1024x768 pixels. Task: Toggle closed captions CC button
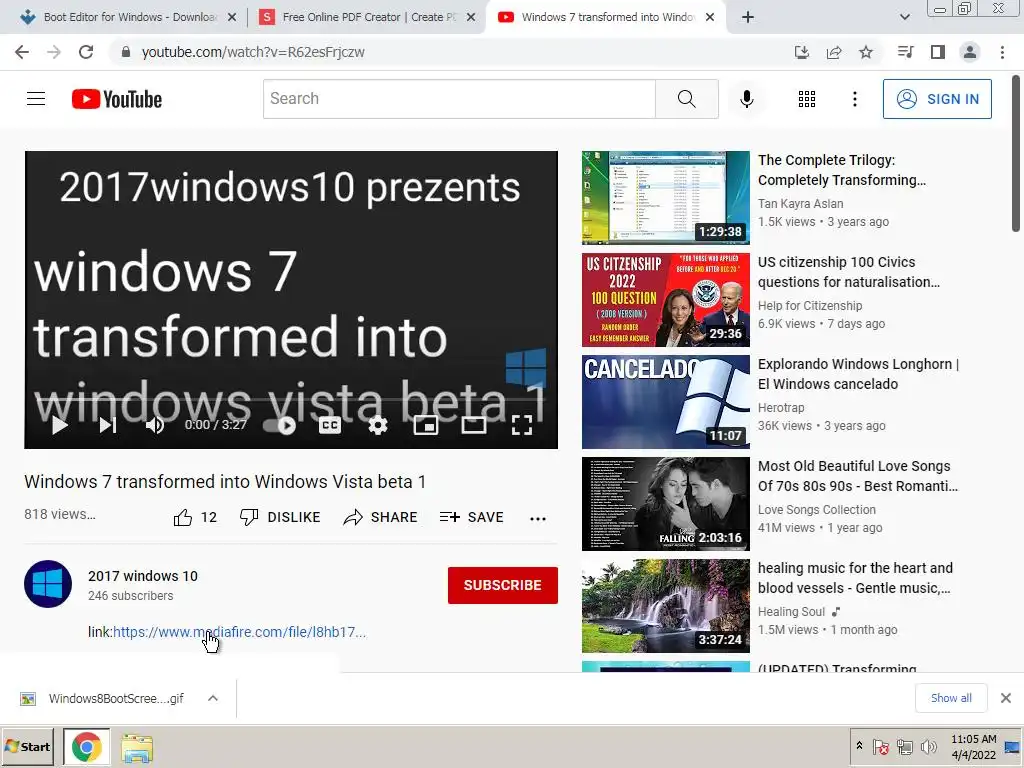(x=330, y=425)
